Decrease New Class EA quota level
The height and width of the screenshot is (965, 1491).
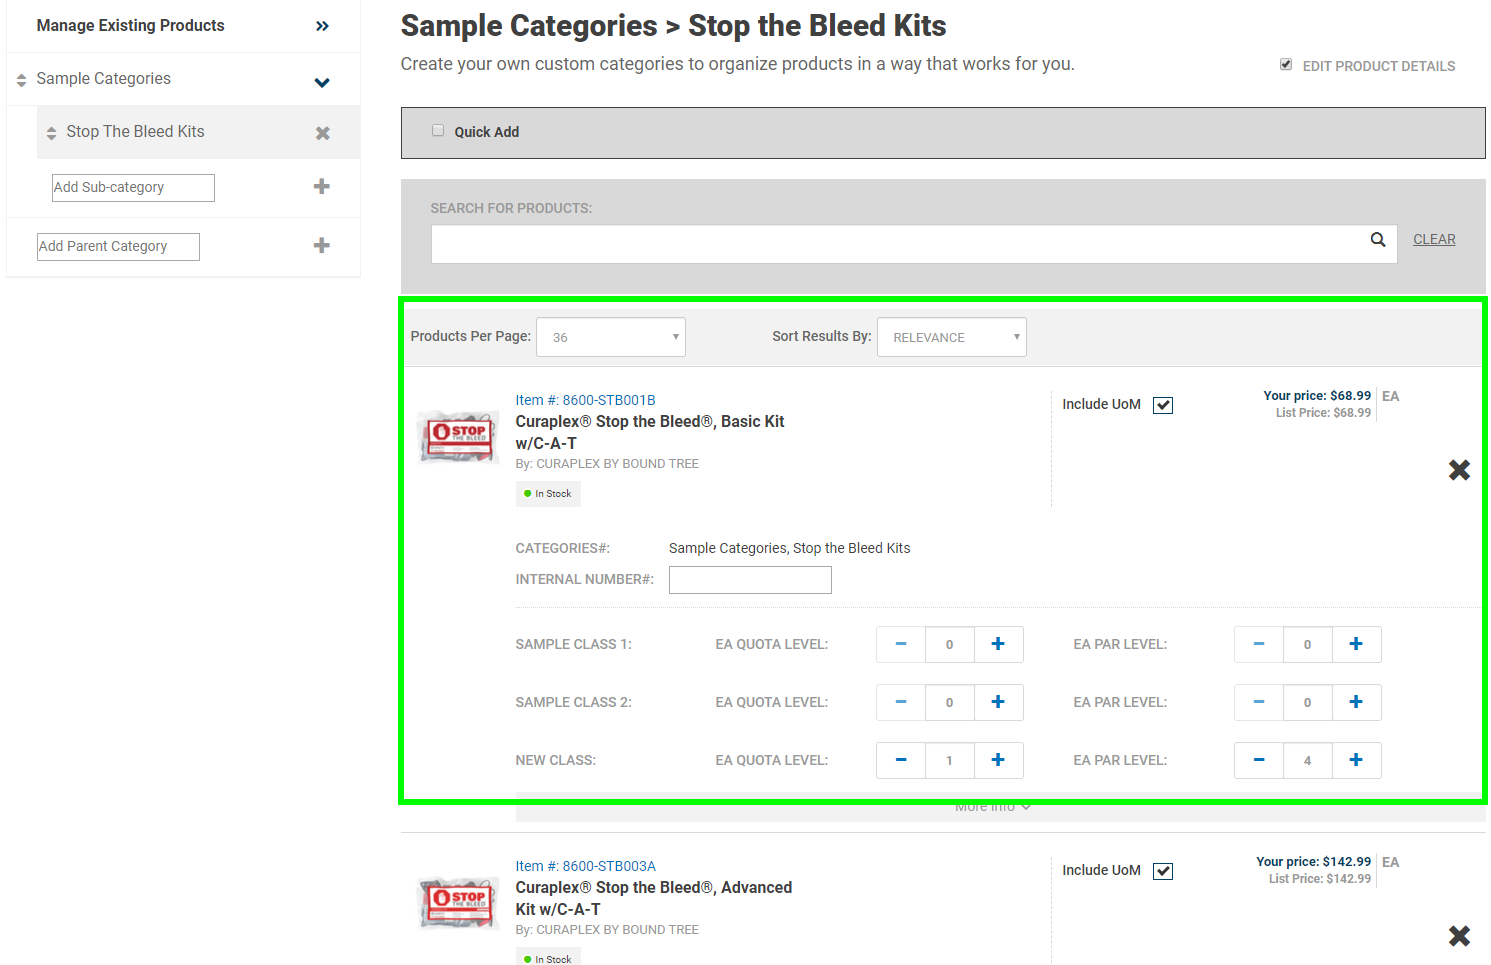coord(900,761)
